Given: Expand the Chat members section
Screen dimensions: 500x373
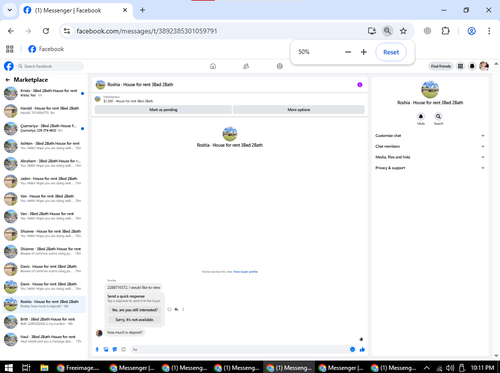Looking at the screenshot, I should (x=430, y=146).
